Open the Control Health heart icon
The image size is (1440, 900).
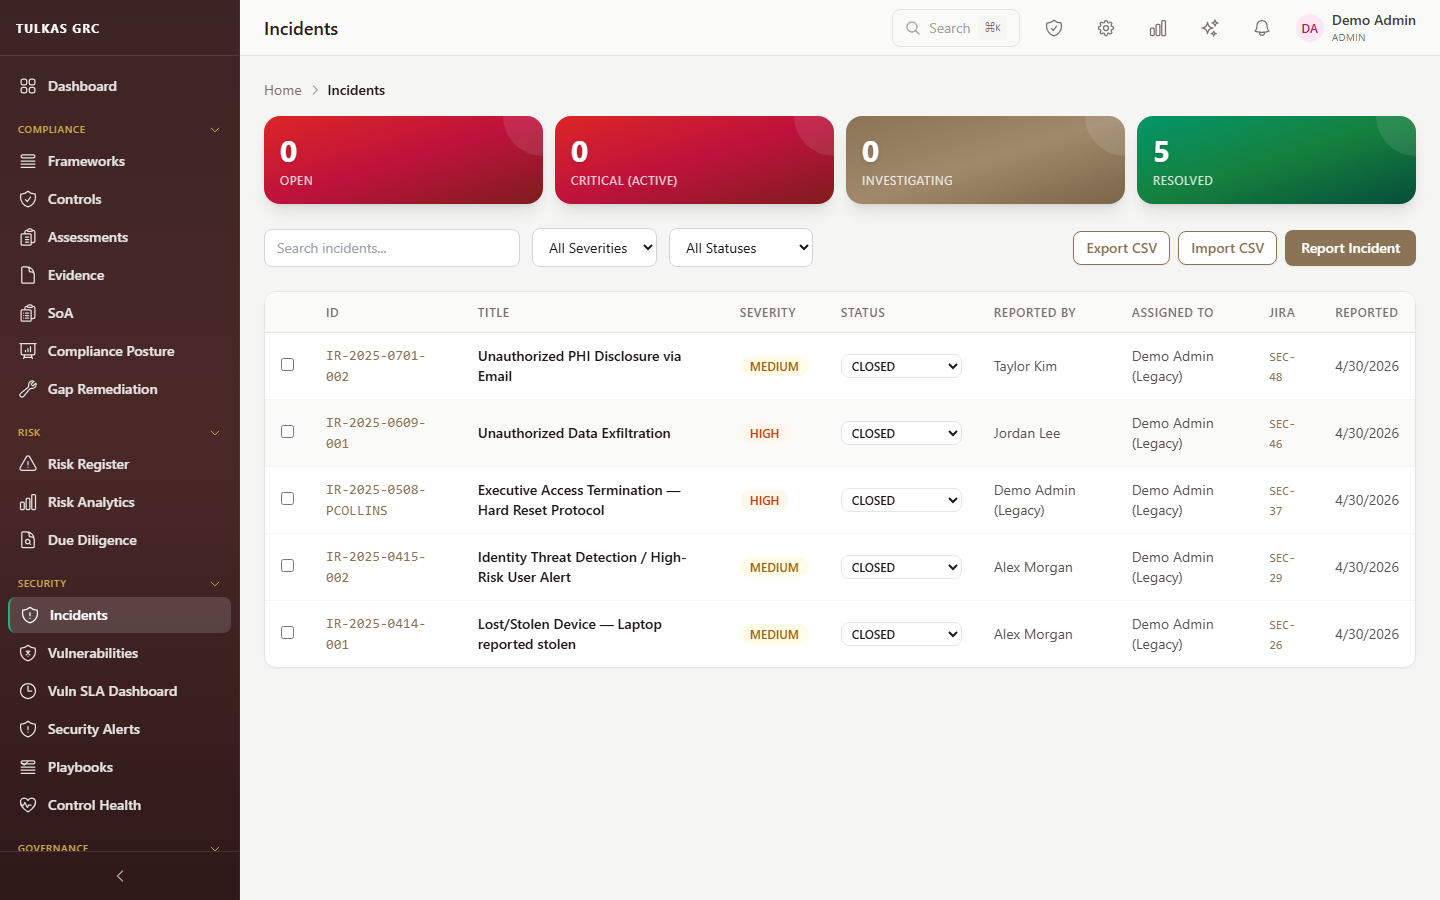tap(28, 805)
